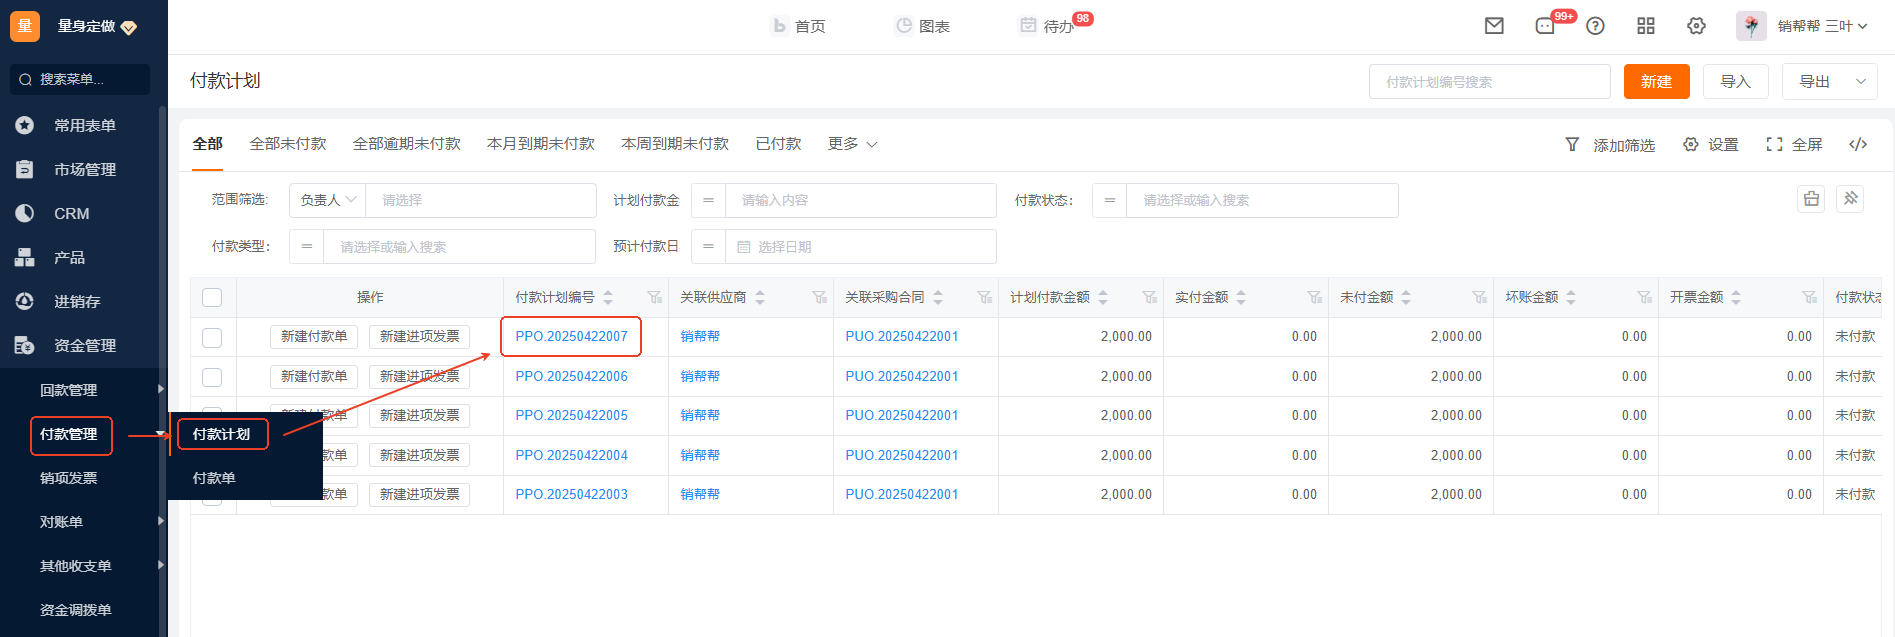Tick the select-all checkbox in the table header
1895x637 pixels.
point(212,297)
